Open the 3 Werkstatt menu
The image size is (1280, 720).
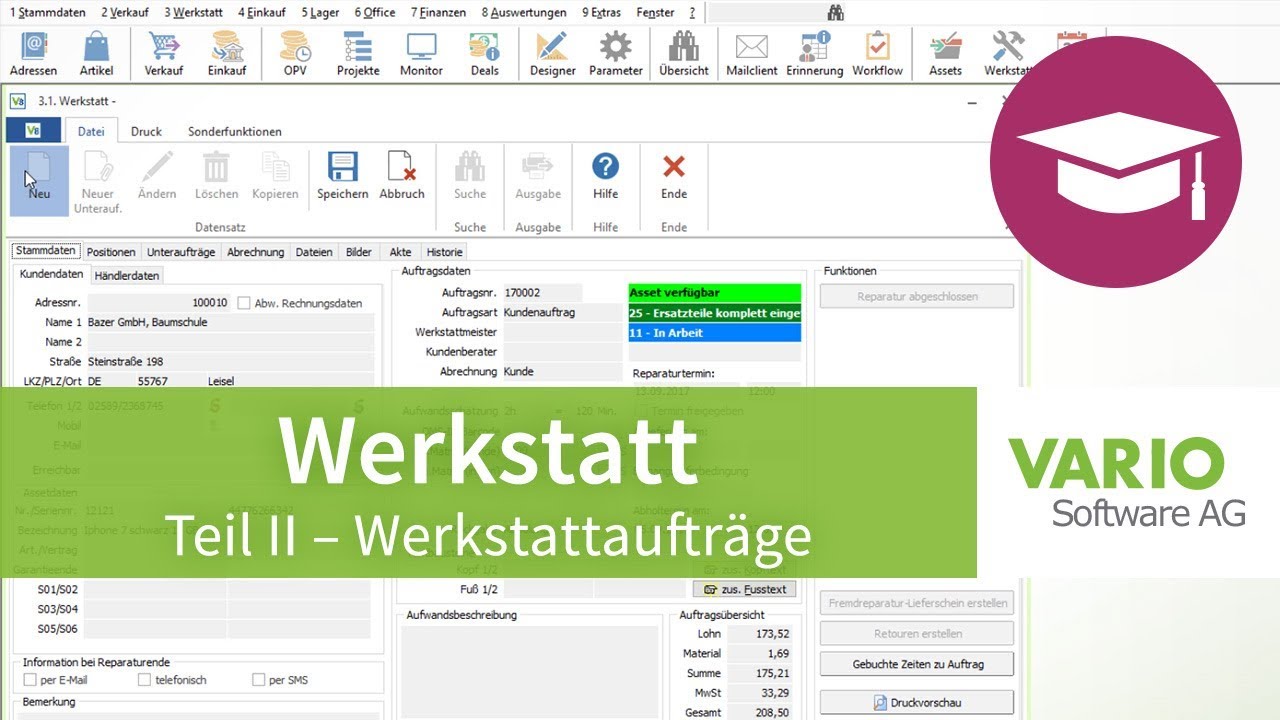point(194,13)
